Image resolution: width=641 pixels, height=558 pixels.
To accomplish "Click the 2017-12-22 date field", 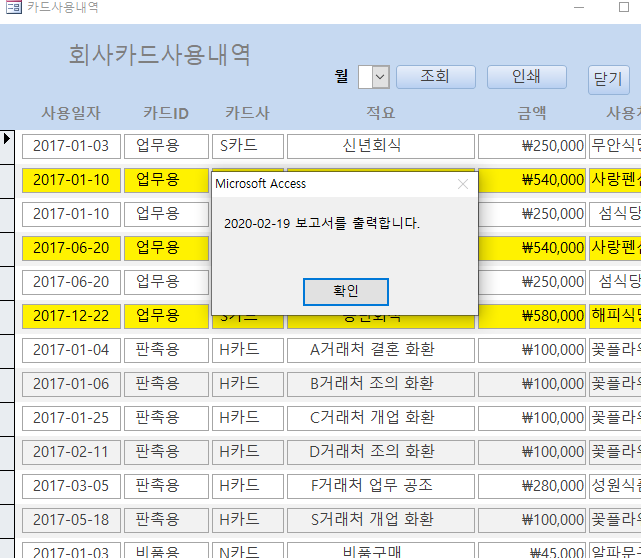I will (x=72, y=316).
